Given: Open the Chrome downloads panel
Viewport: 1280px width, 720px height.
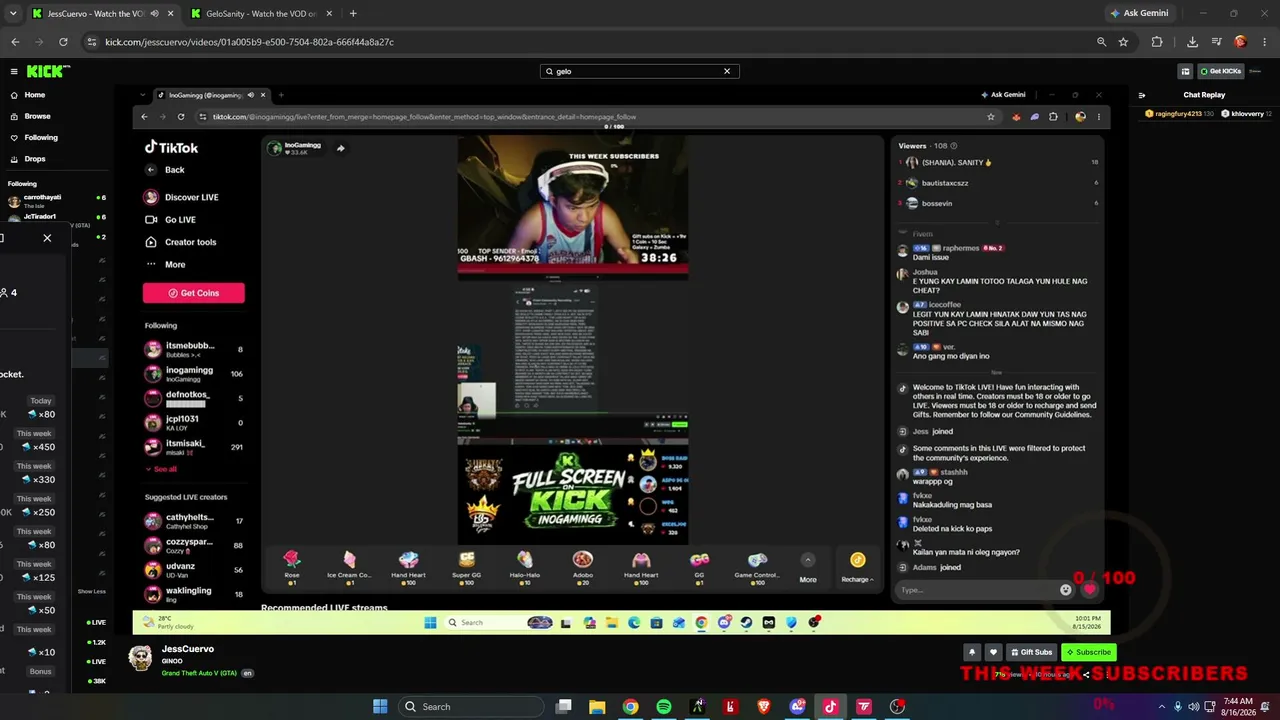Looking at the screenshot, I should 1192,42.
